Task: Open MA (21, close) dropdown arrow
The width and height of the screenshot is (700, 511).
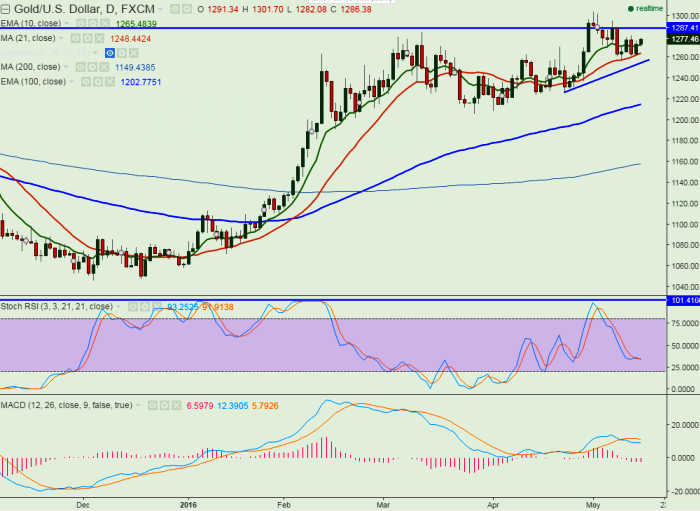Action: click(x=62, y=38)
